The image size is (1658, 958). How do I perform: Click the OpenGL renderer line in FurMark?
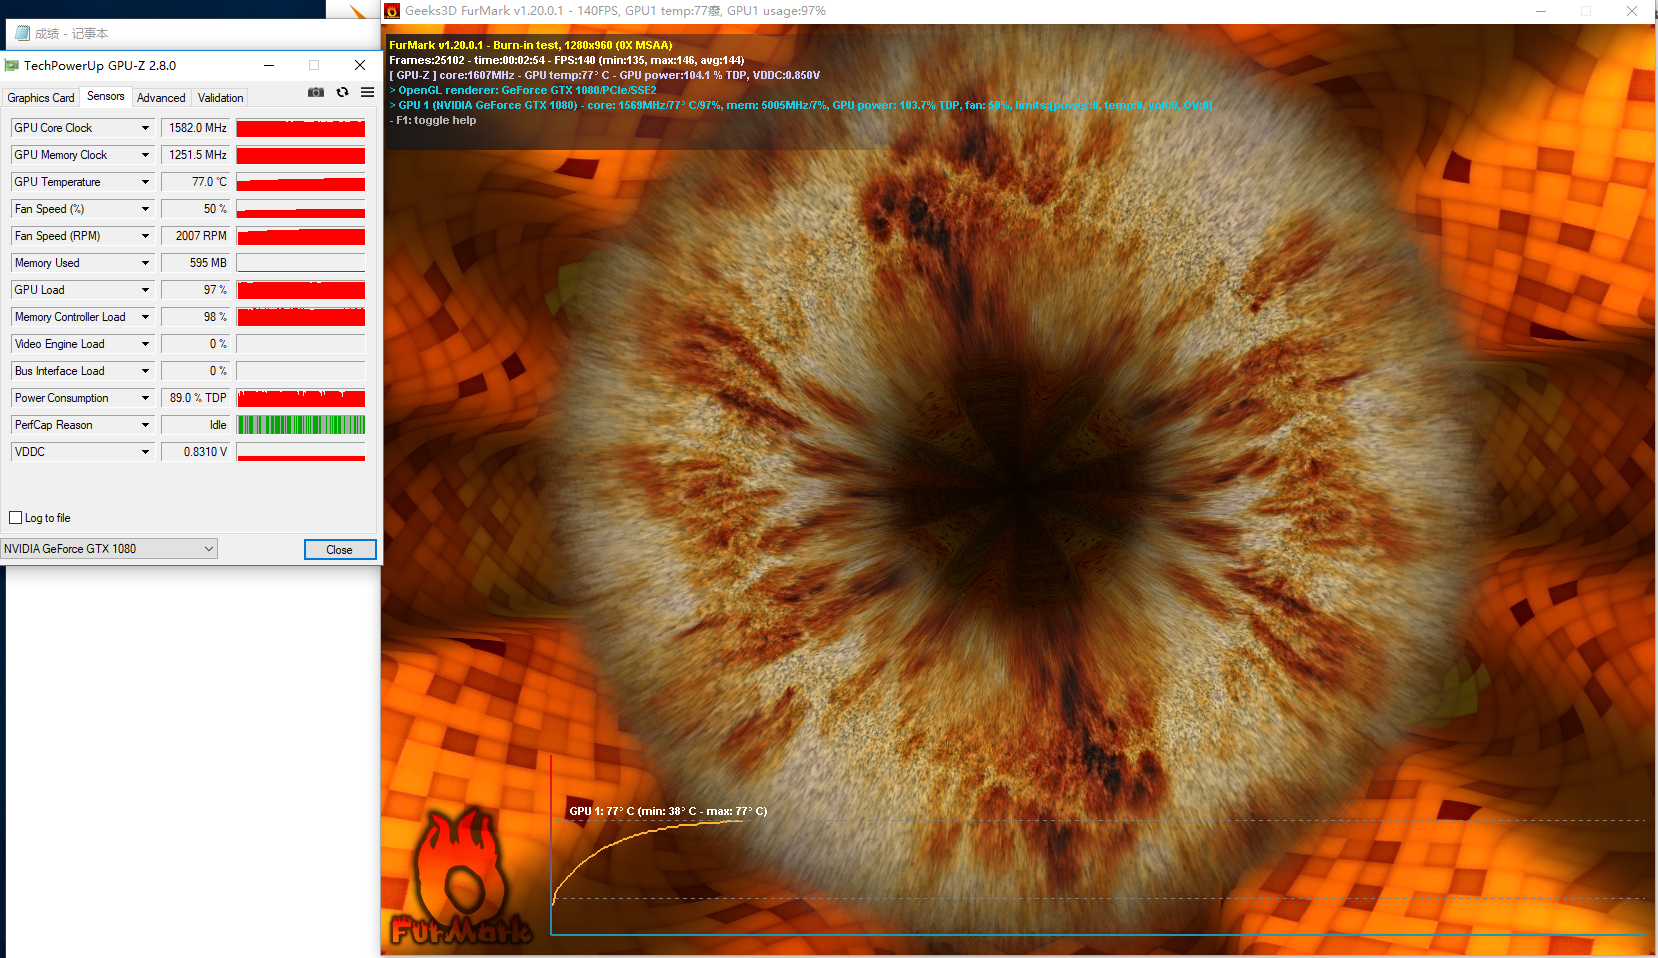pos(523,90)
